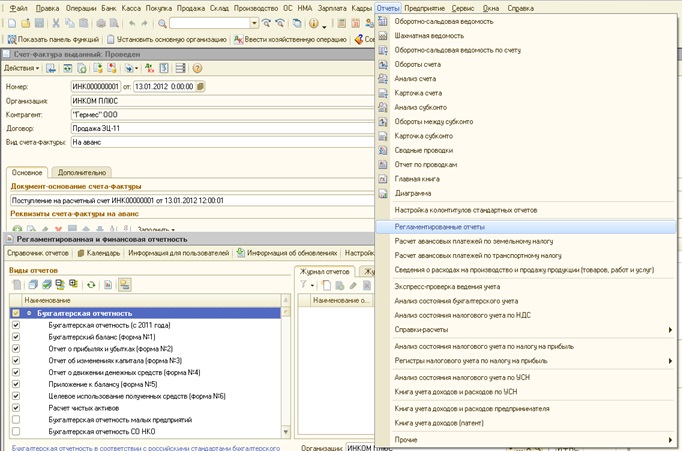Viewport: 682px width, 451px height.
Task: Click the invoice form help question icon
Action: (197, 68)
